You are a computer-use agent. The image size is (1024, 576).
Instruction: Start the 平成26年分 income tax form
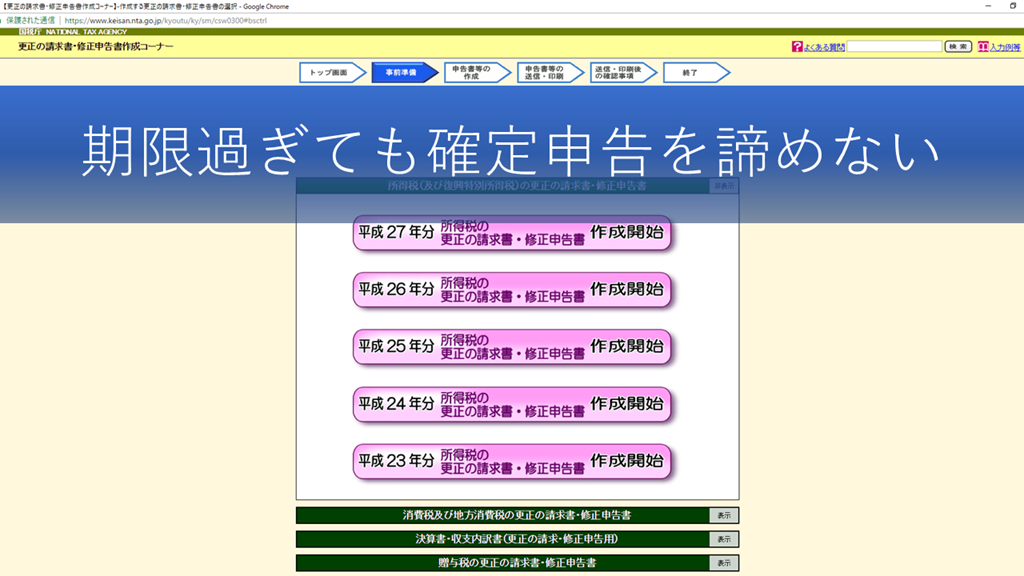pyautogui.click(x=512, y=290)
